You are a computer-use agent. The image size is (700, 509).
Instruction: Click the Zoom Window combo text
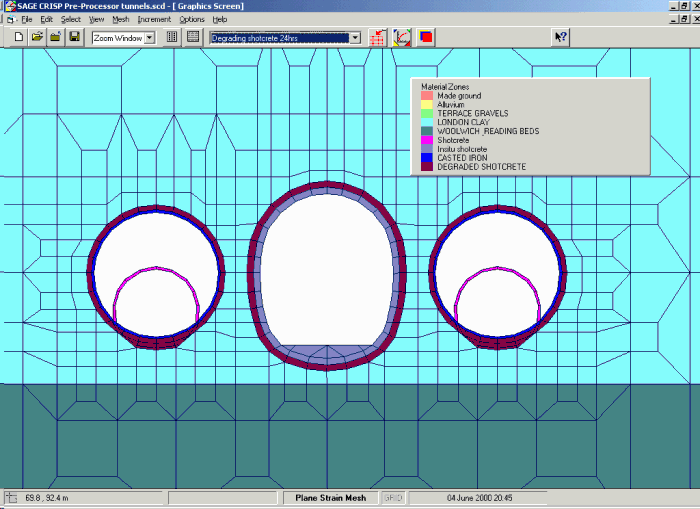pyautogui.click(x=118, y=38)
